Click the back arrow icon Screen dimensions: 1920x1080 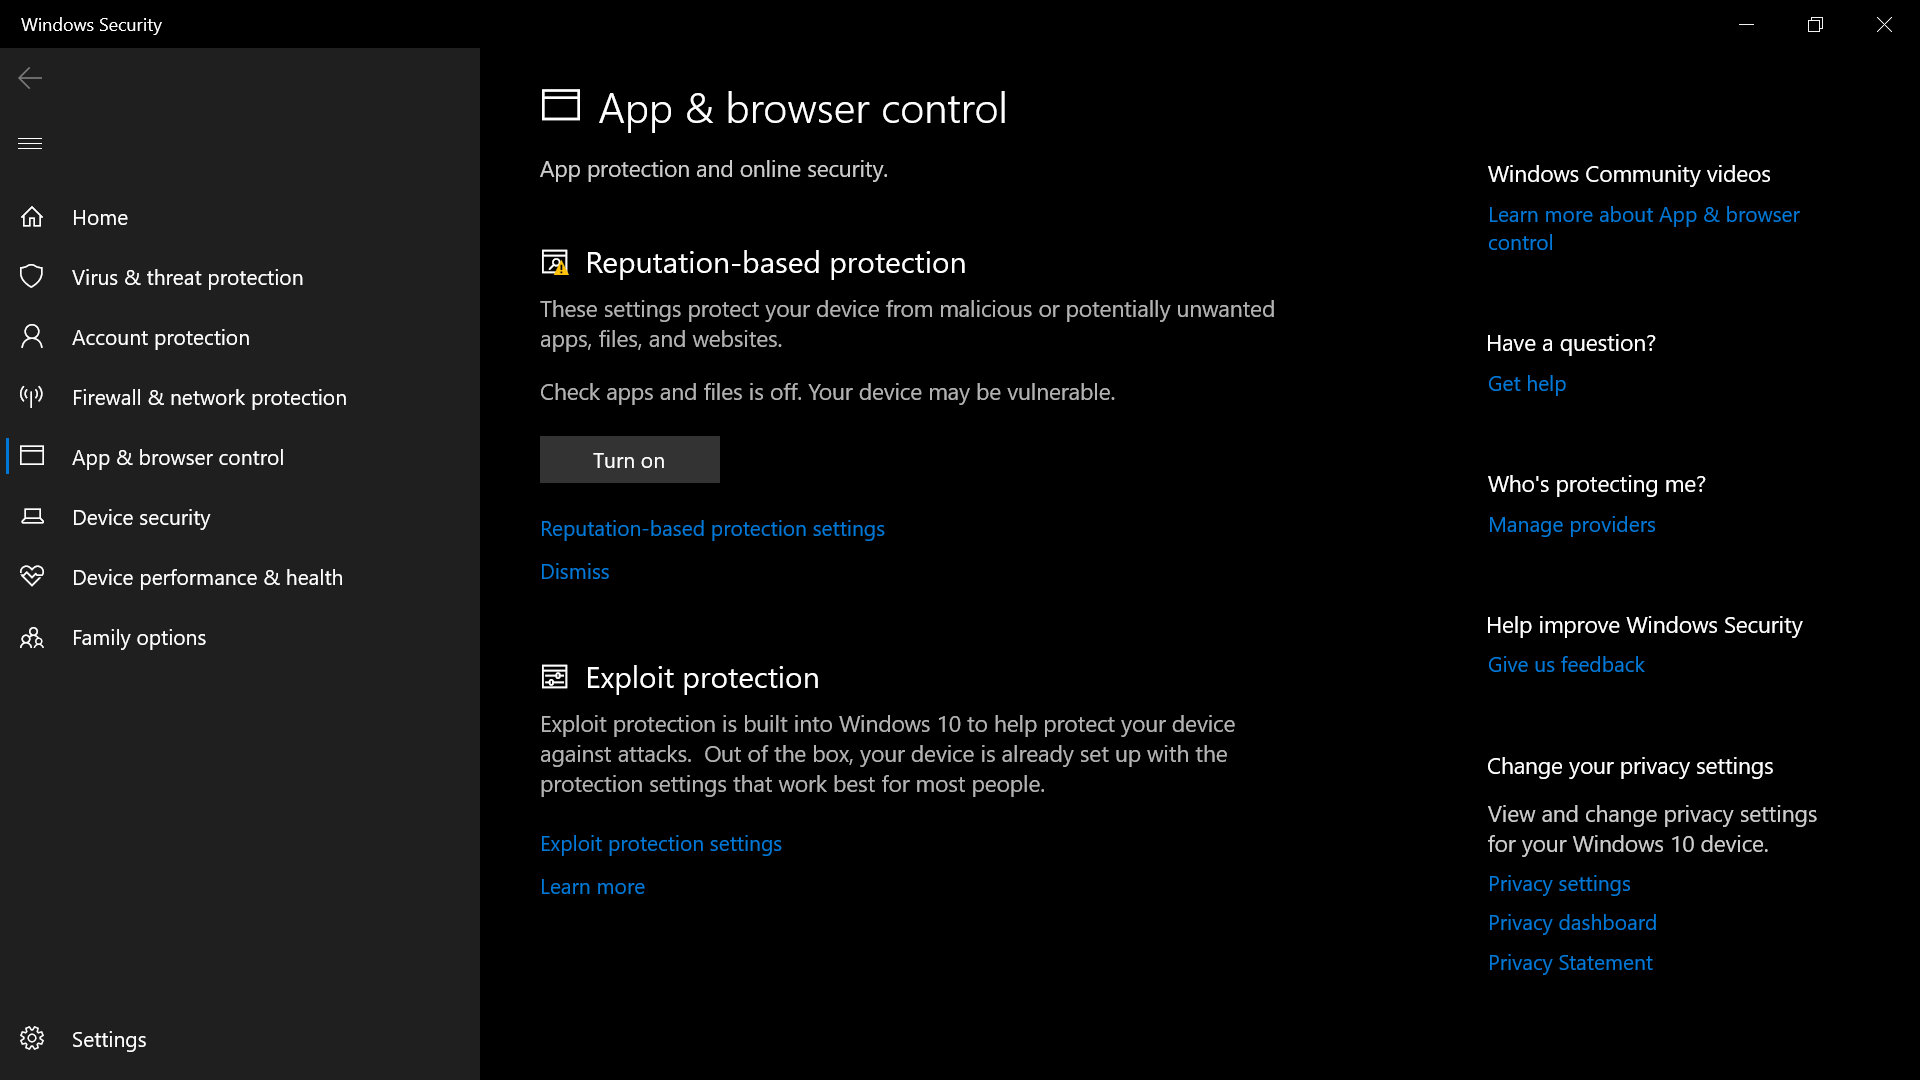(x=30, y=78)
